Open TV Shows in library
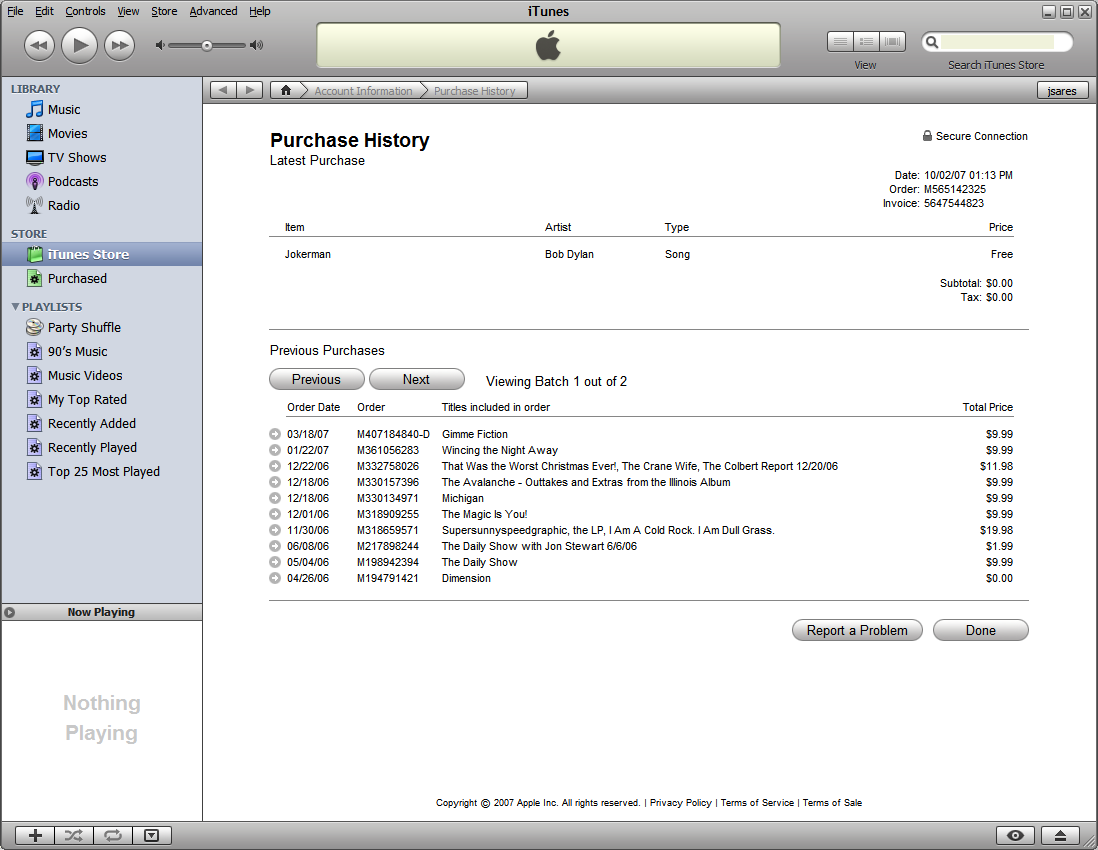Viewport: 1098px width, 850px height. [66, 158]
